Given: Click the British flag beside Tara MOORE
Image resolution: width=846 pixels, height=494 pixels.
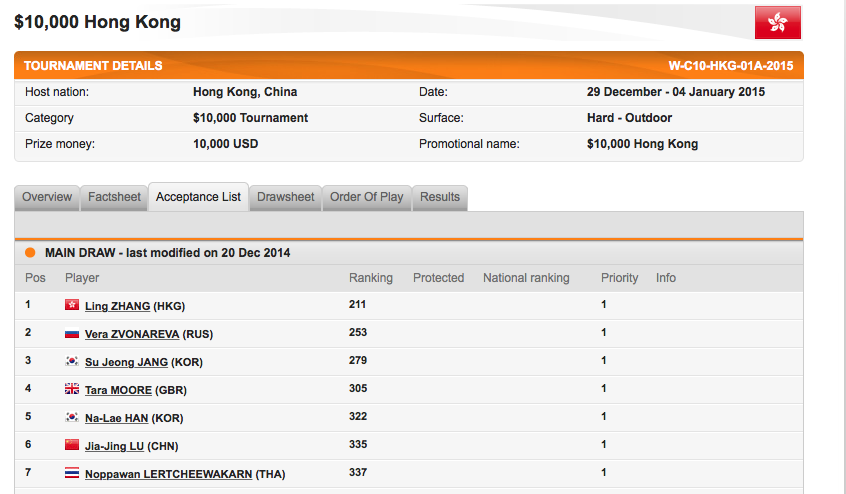Looking at the screenshot, I should point(72,389).
